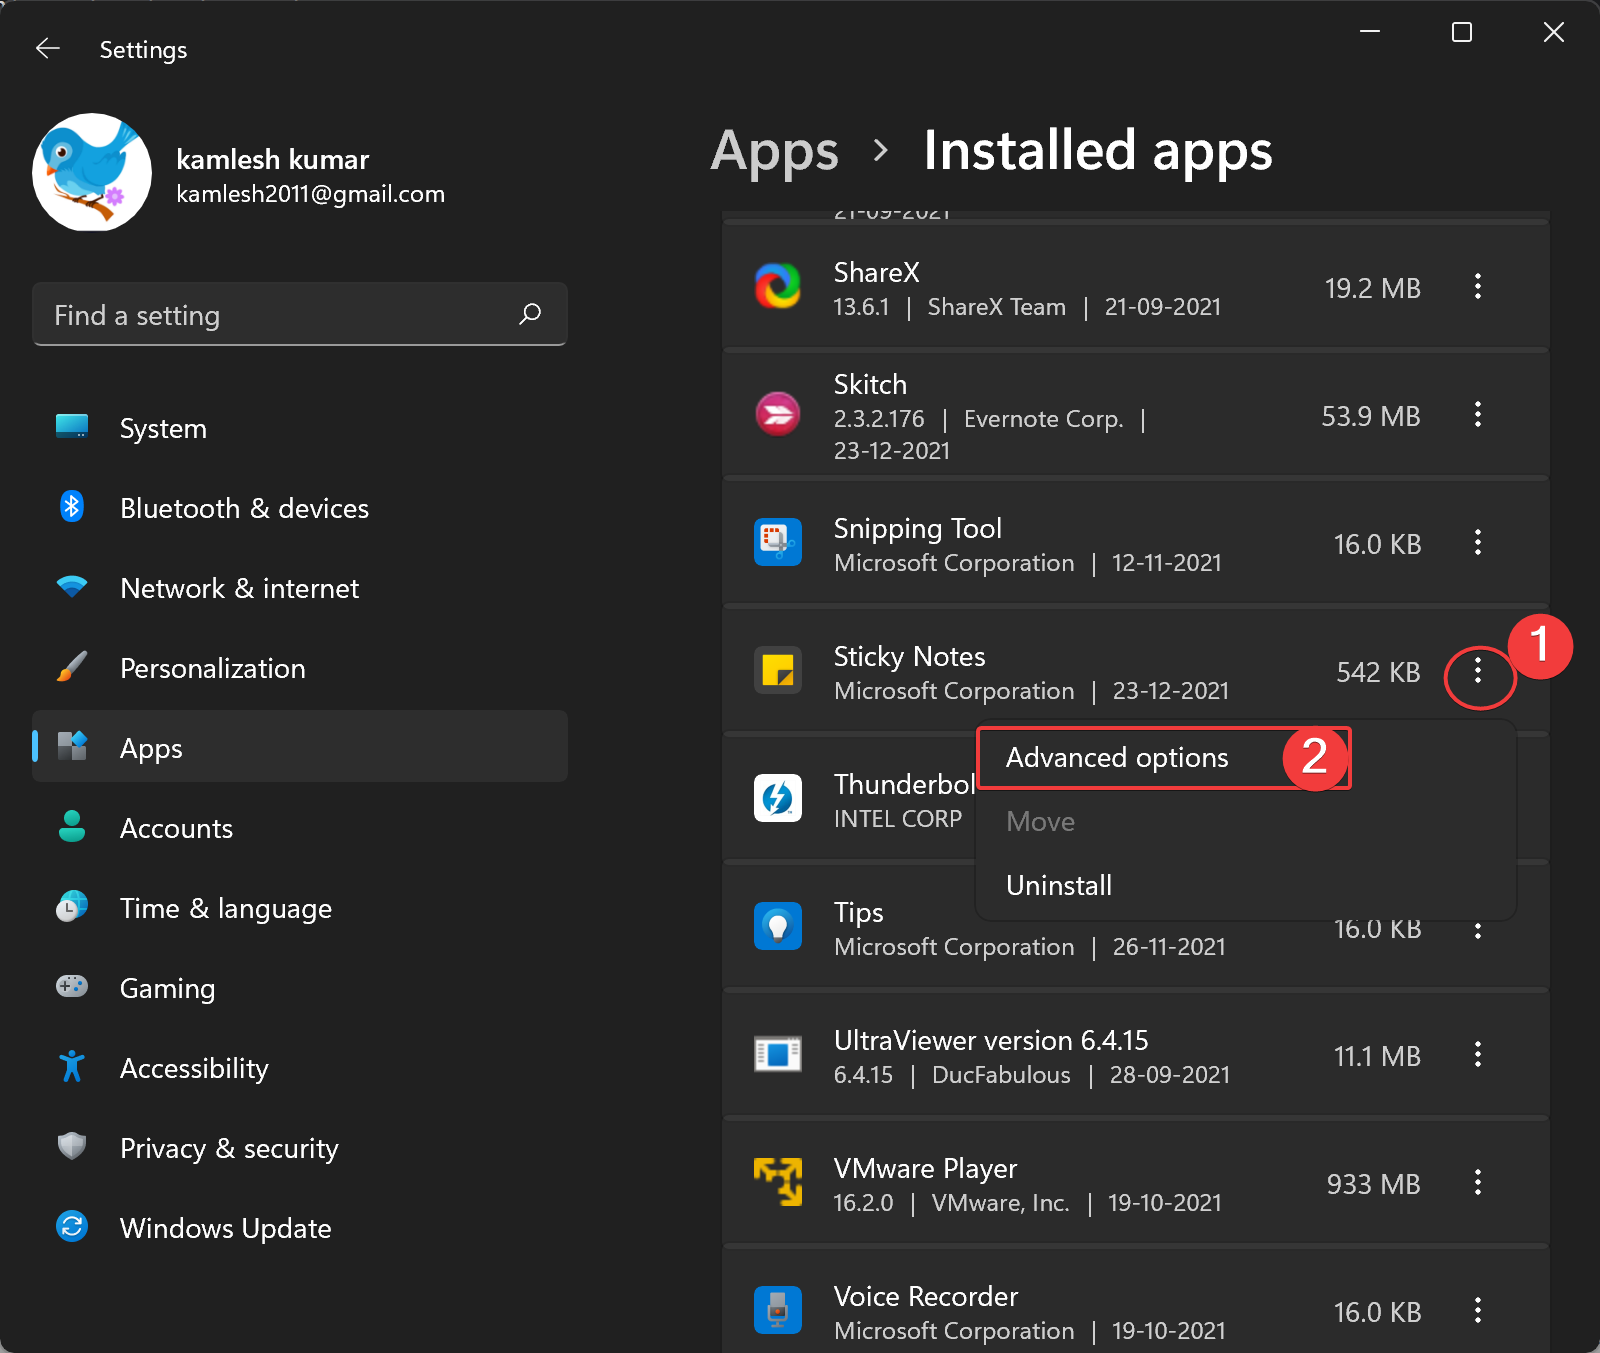1600x1353 pixels.
Task: Click the search magnifier icon
Action: (530, 315)
